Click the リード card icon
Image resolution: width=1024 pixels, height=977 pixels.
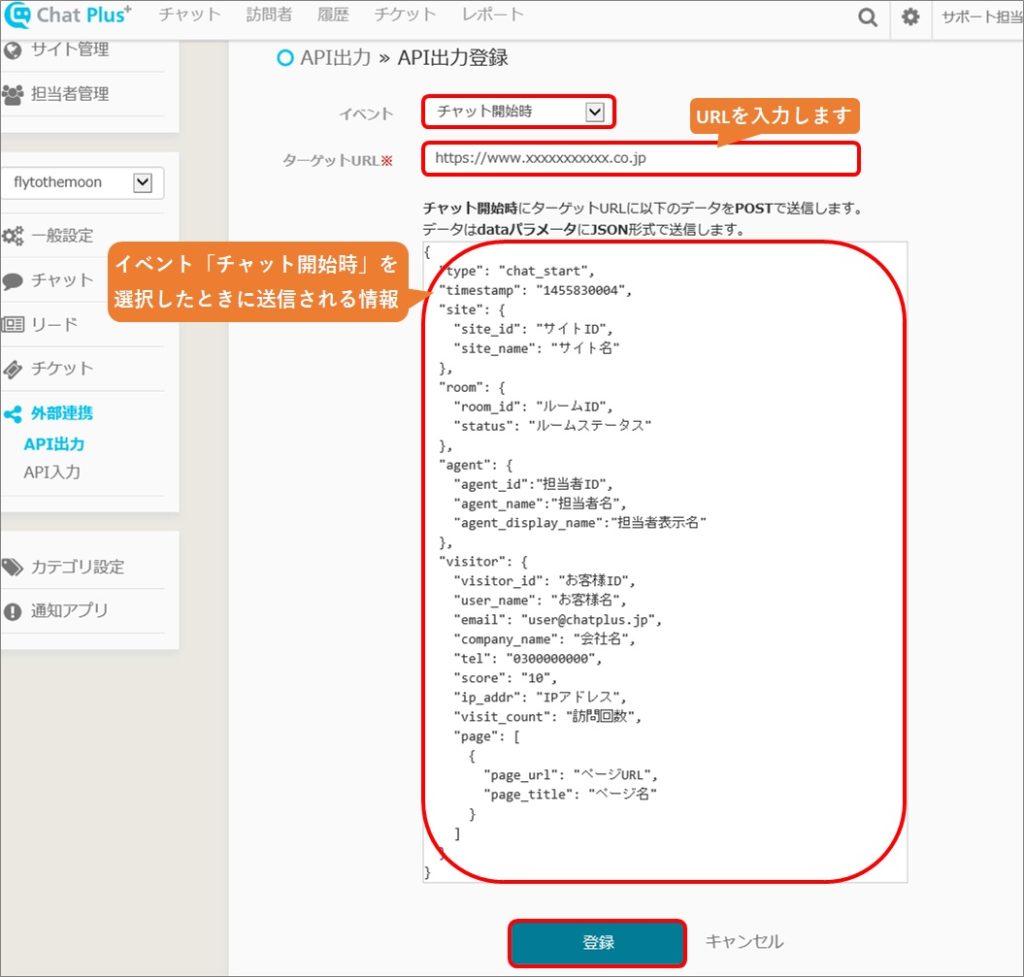click(x=12, y=324)
